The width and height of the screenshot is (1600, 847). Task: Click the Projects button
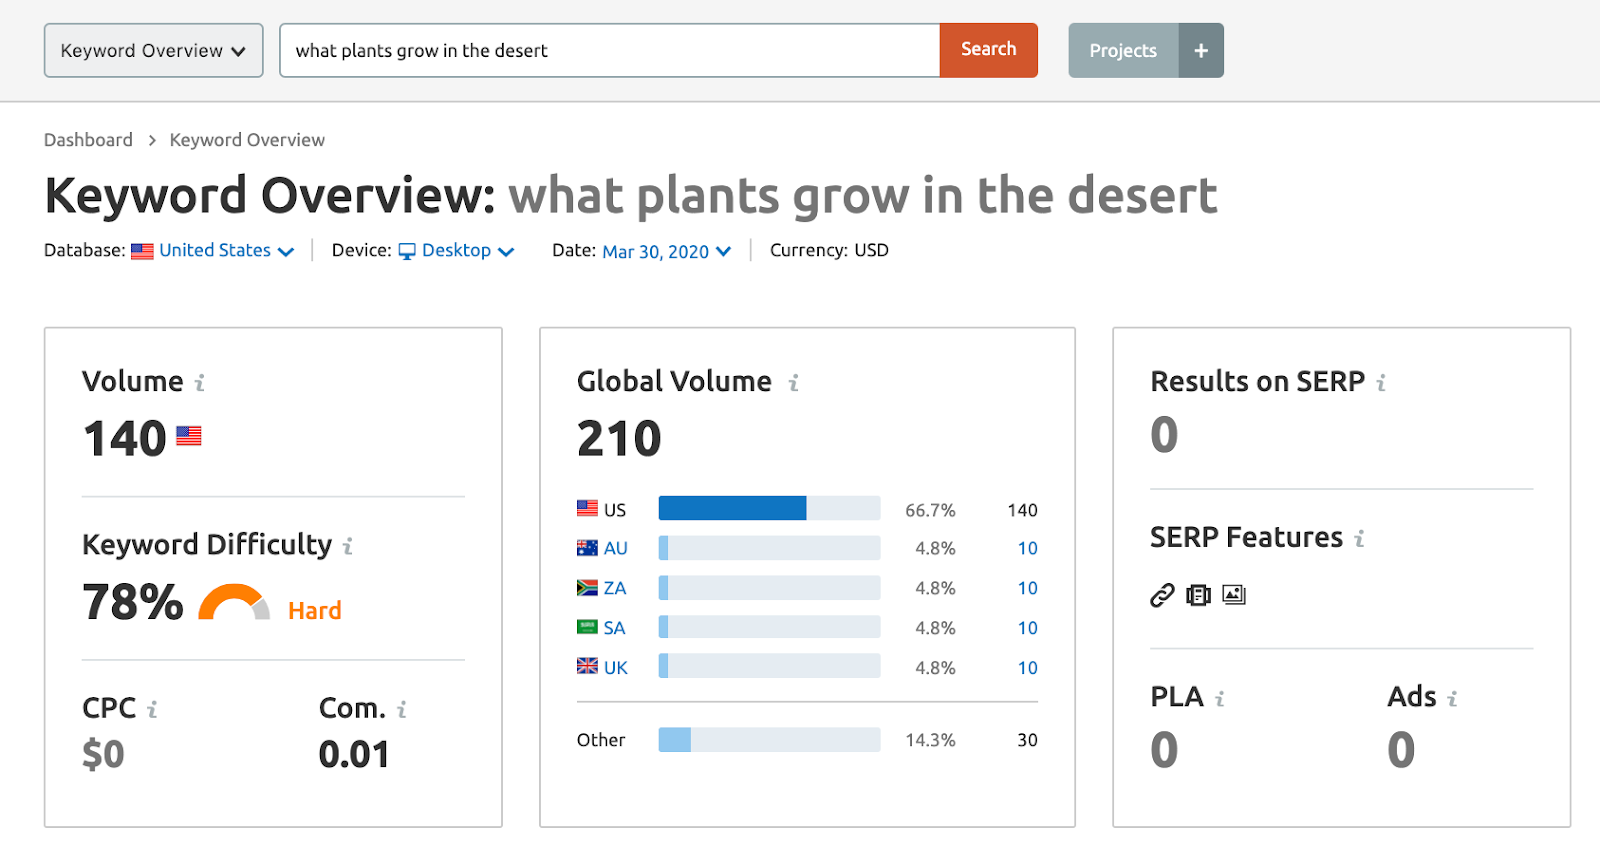[x=1123, y=50]
